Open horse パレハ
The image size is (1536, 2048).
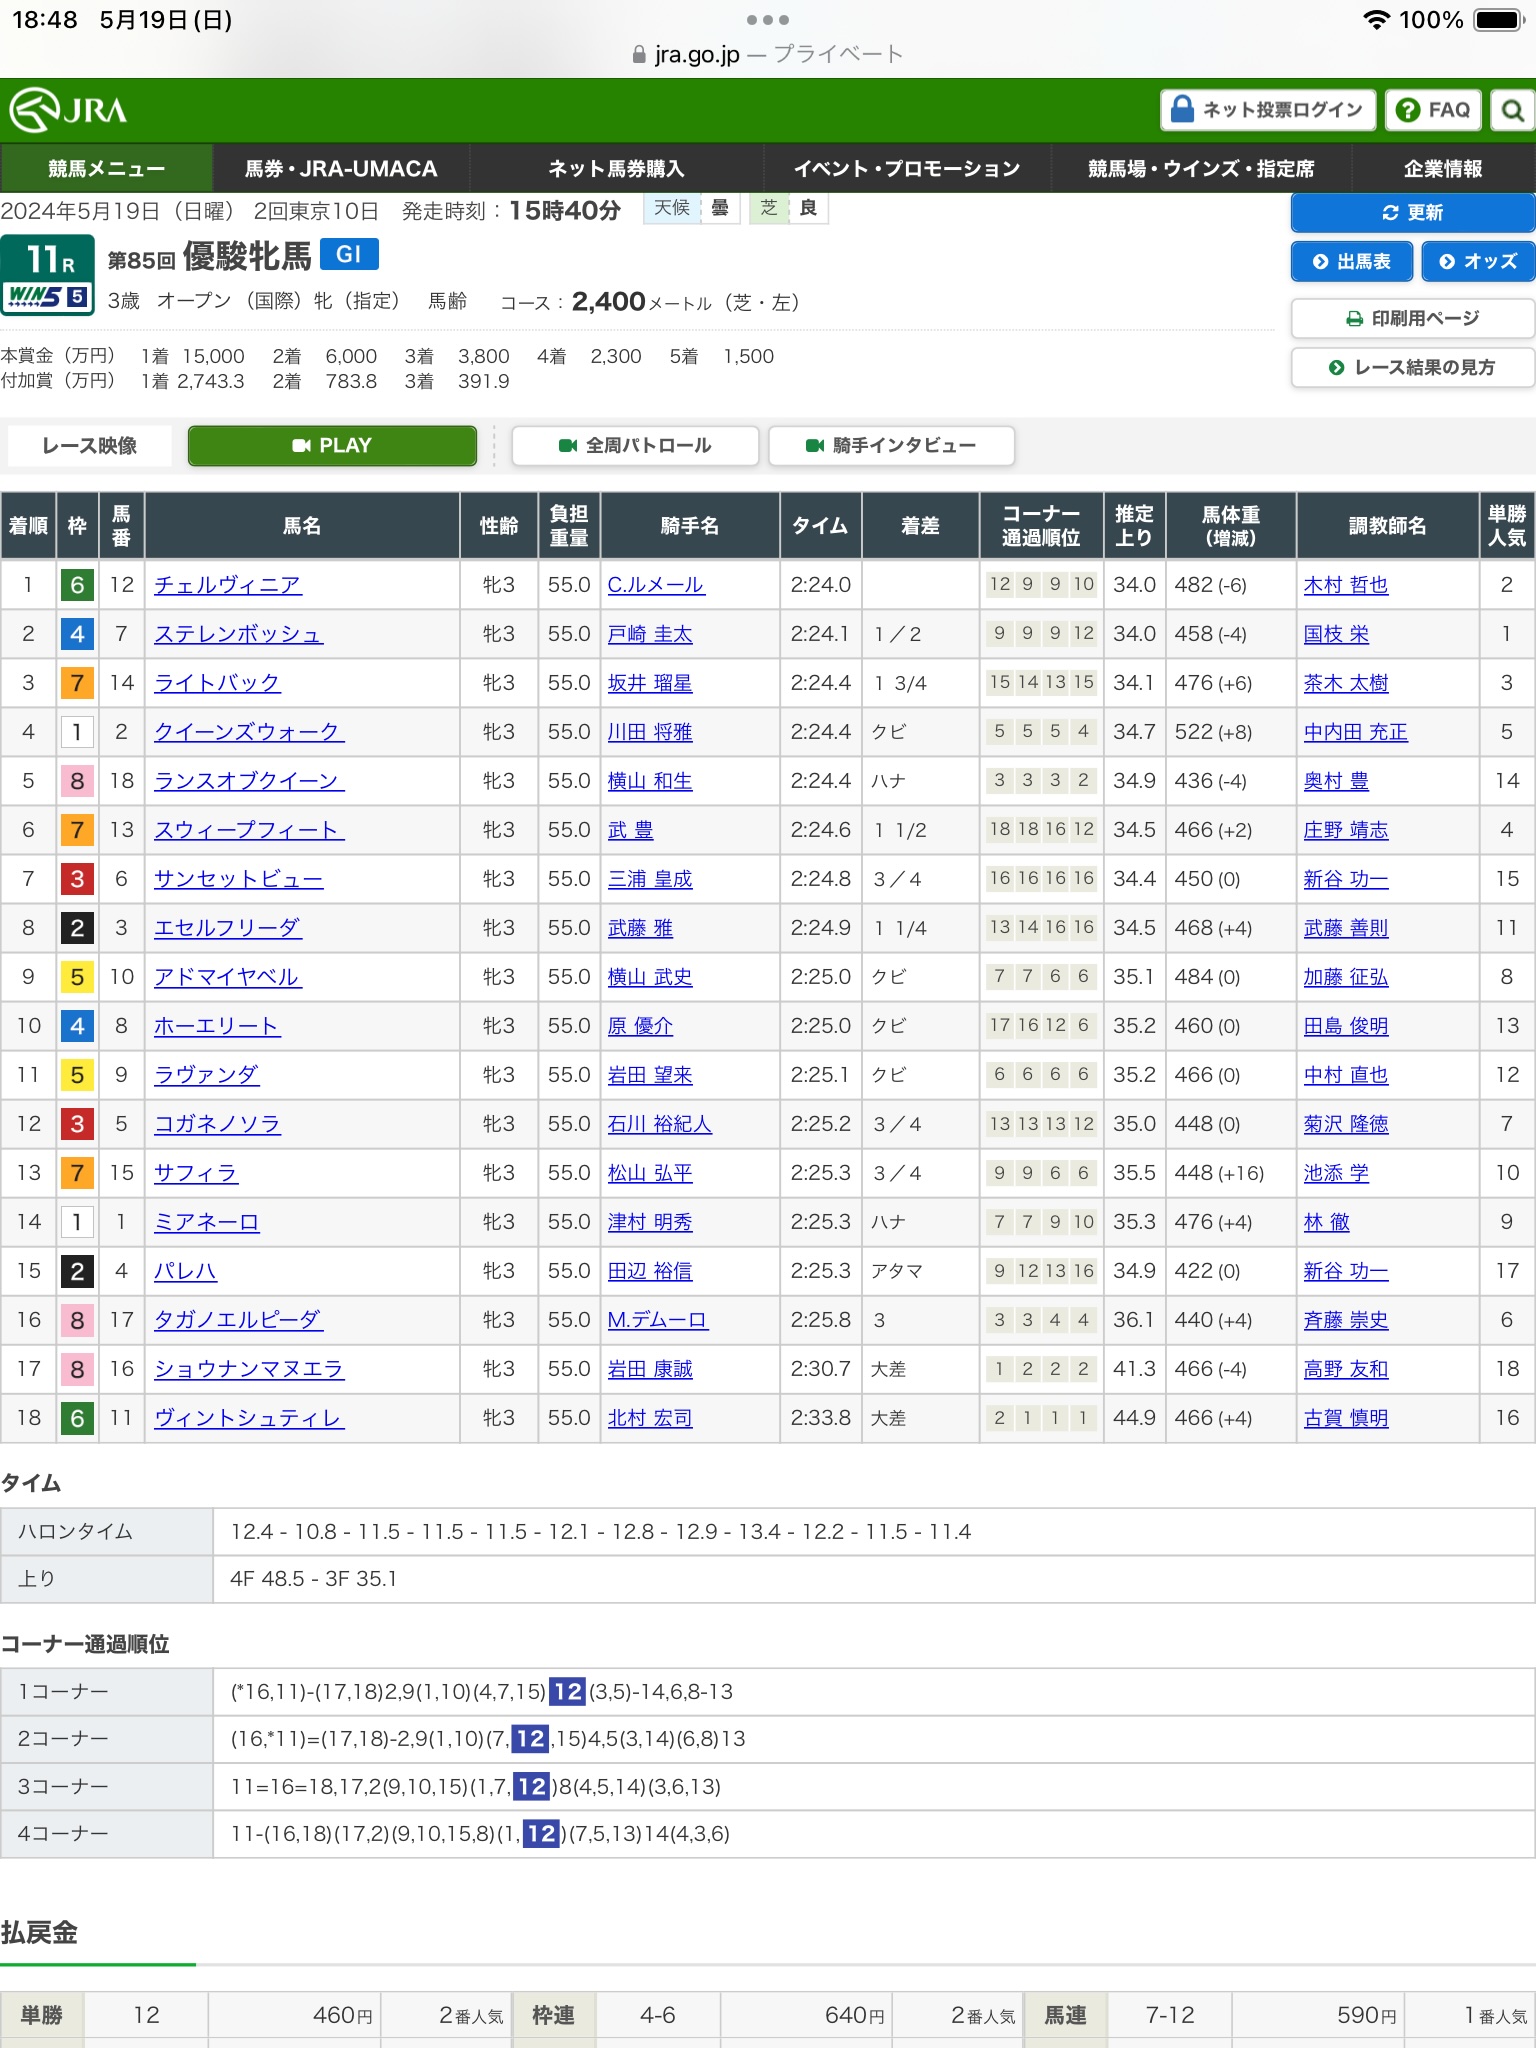coord(185,1271)
